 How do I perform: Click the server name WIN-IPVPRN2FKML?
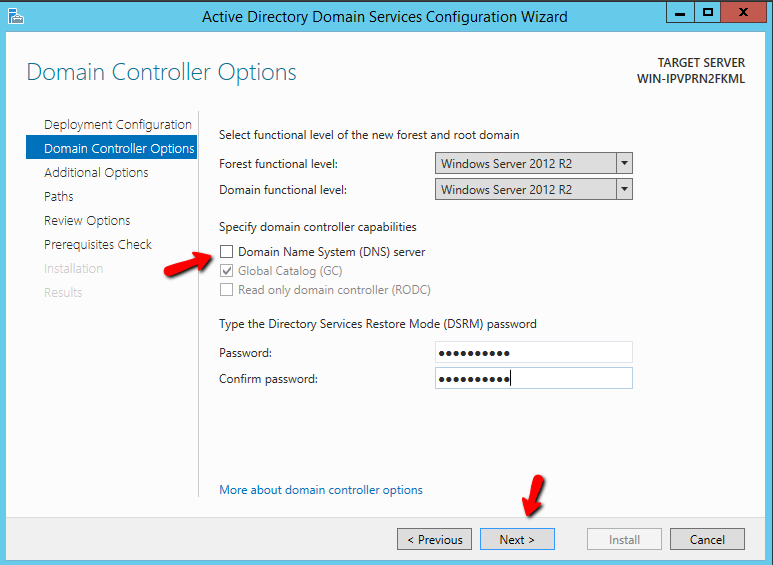[x=691, y=79]
